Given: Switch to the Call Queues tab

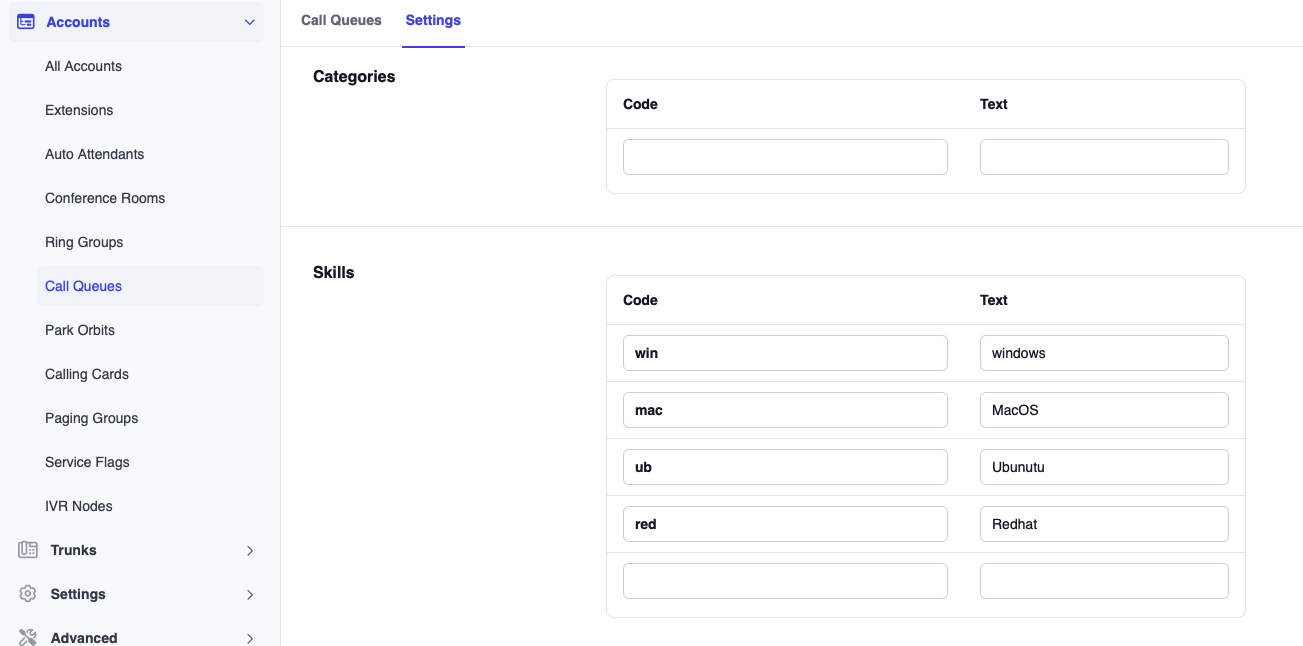Looking at the screenshot, I should click(341, 20).
